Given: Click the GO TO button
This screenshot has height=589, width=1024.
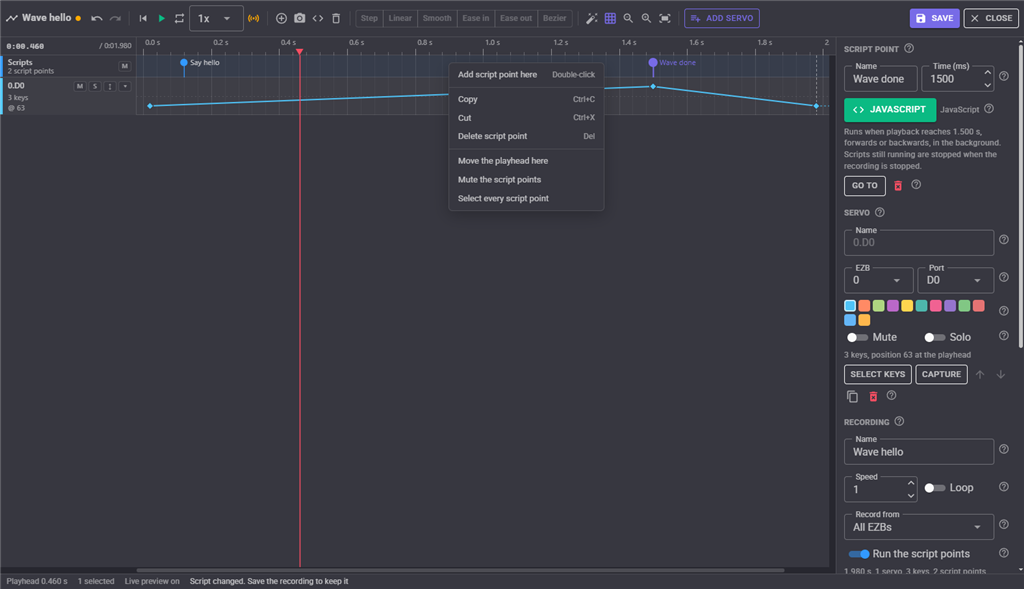Looking at the screenshot, I should coord(865,185).
